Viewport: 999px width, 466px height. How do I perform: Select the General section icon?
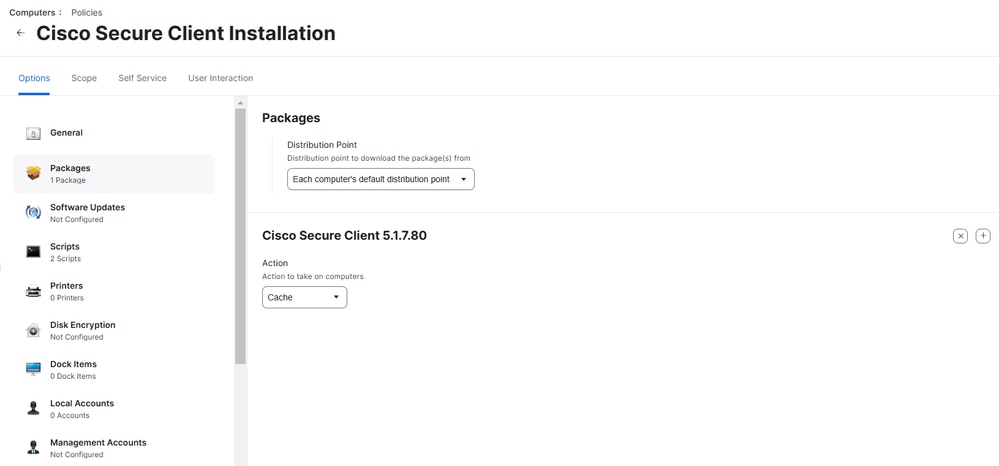[x=33, y=133]
